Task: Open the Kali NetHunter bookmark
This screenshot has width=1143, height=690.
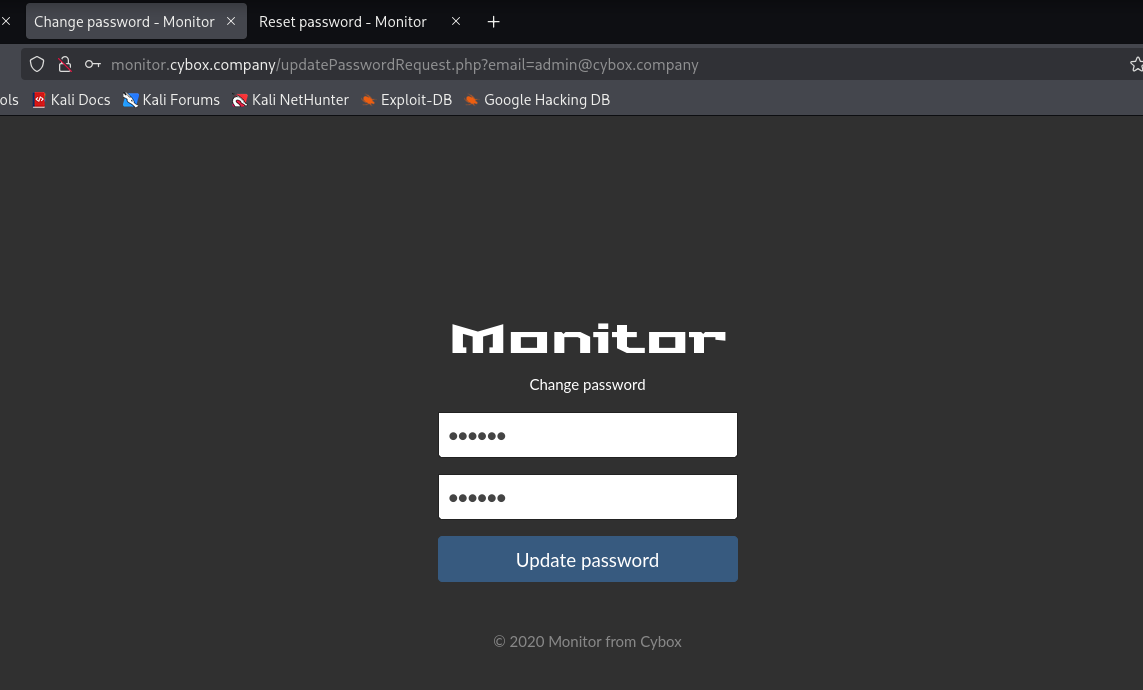Action: coord(290,100)
